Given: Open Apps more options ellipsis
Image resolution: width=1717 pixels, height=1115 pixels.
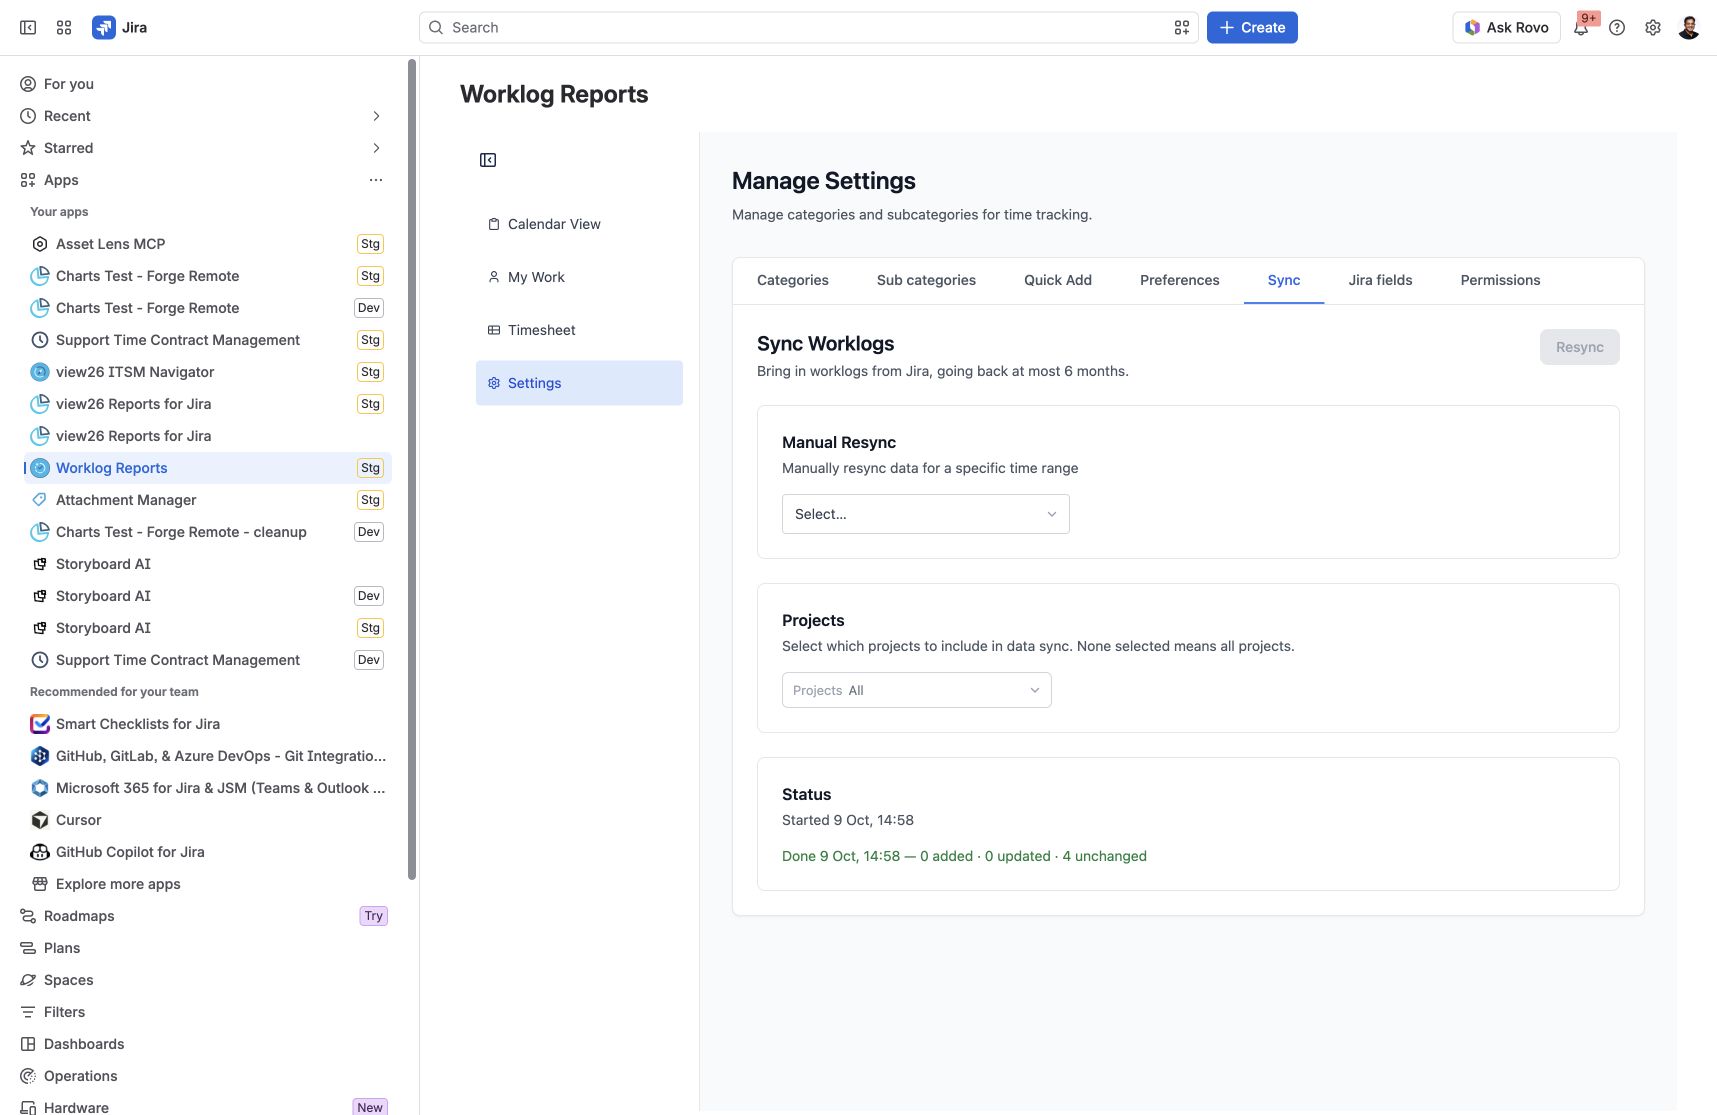Looking at the screenshot, I should click(376, 180).
